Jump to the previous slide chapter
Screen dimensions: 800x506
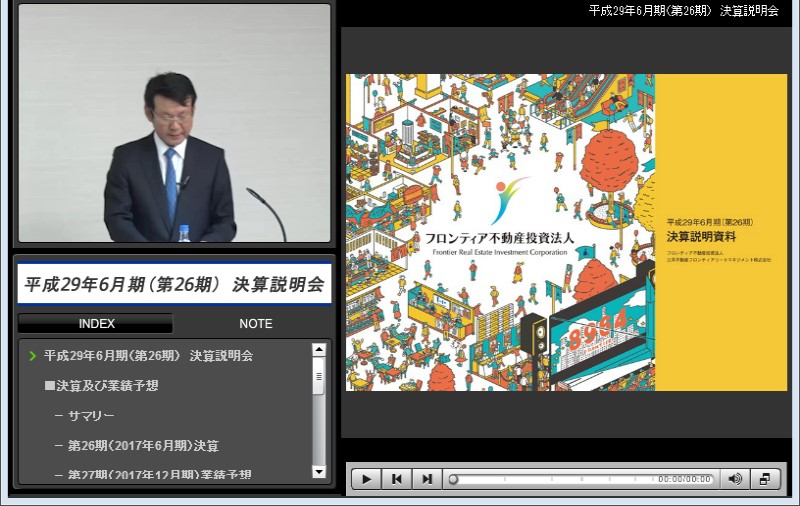[x=396, y=479]
